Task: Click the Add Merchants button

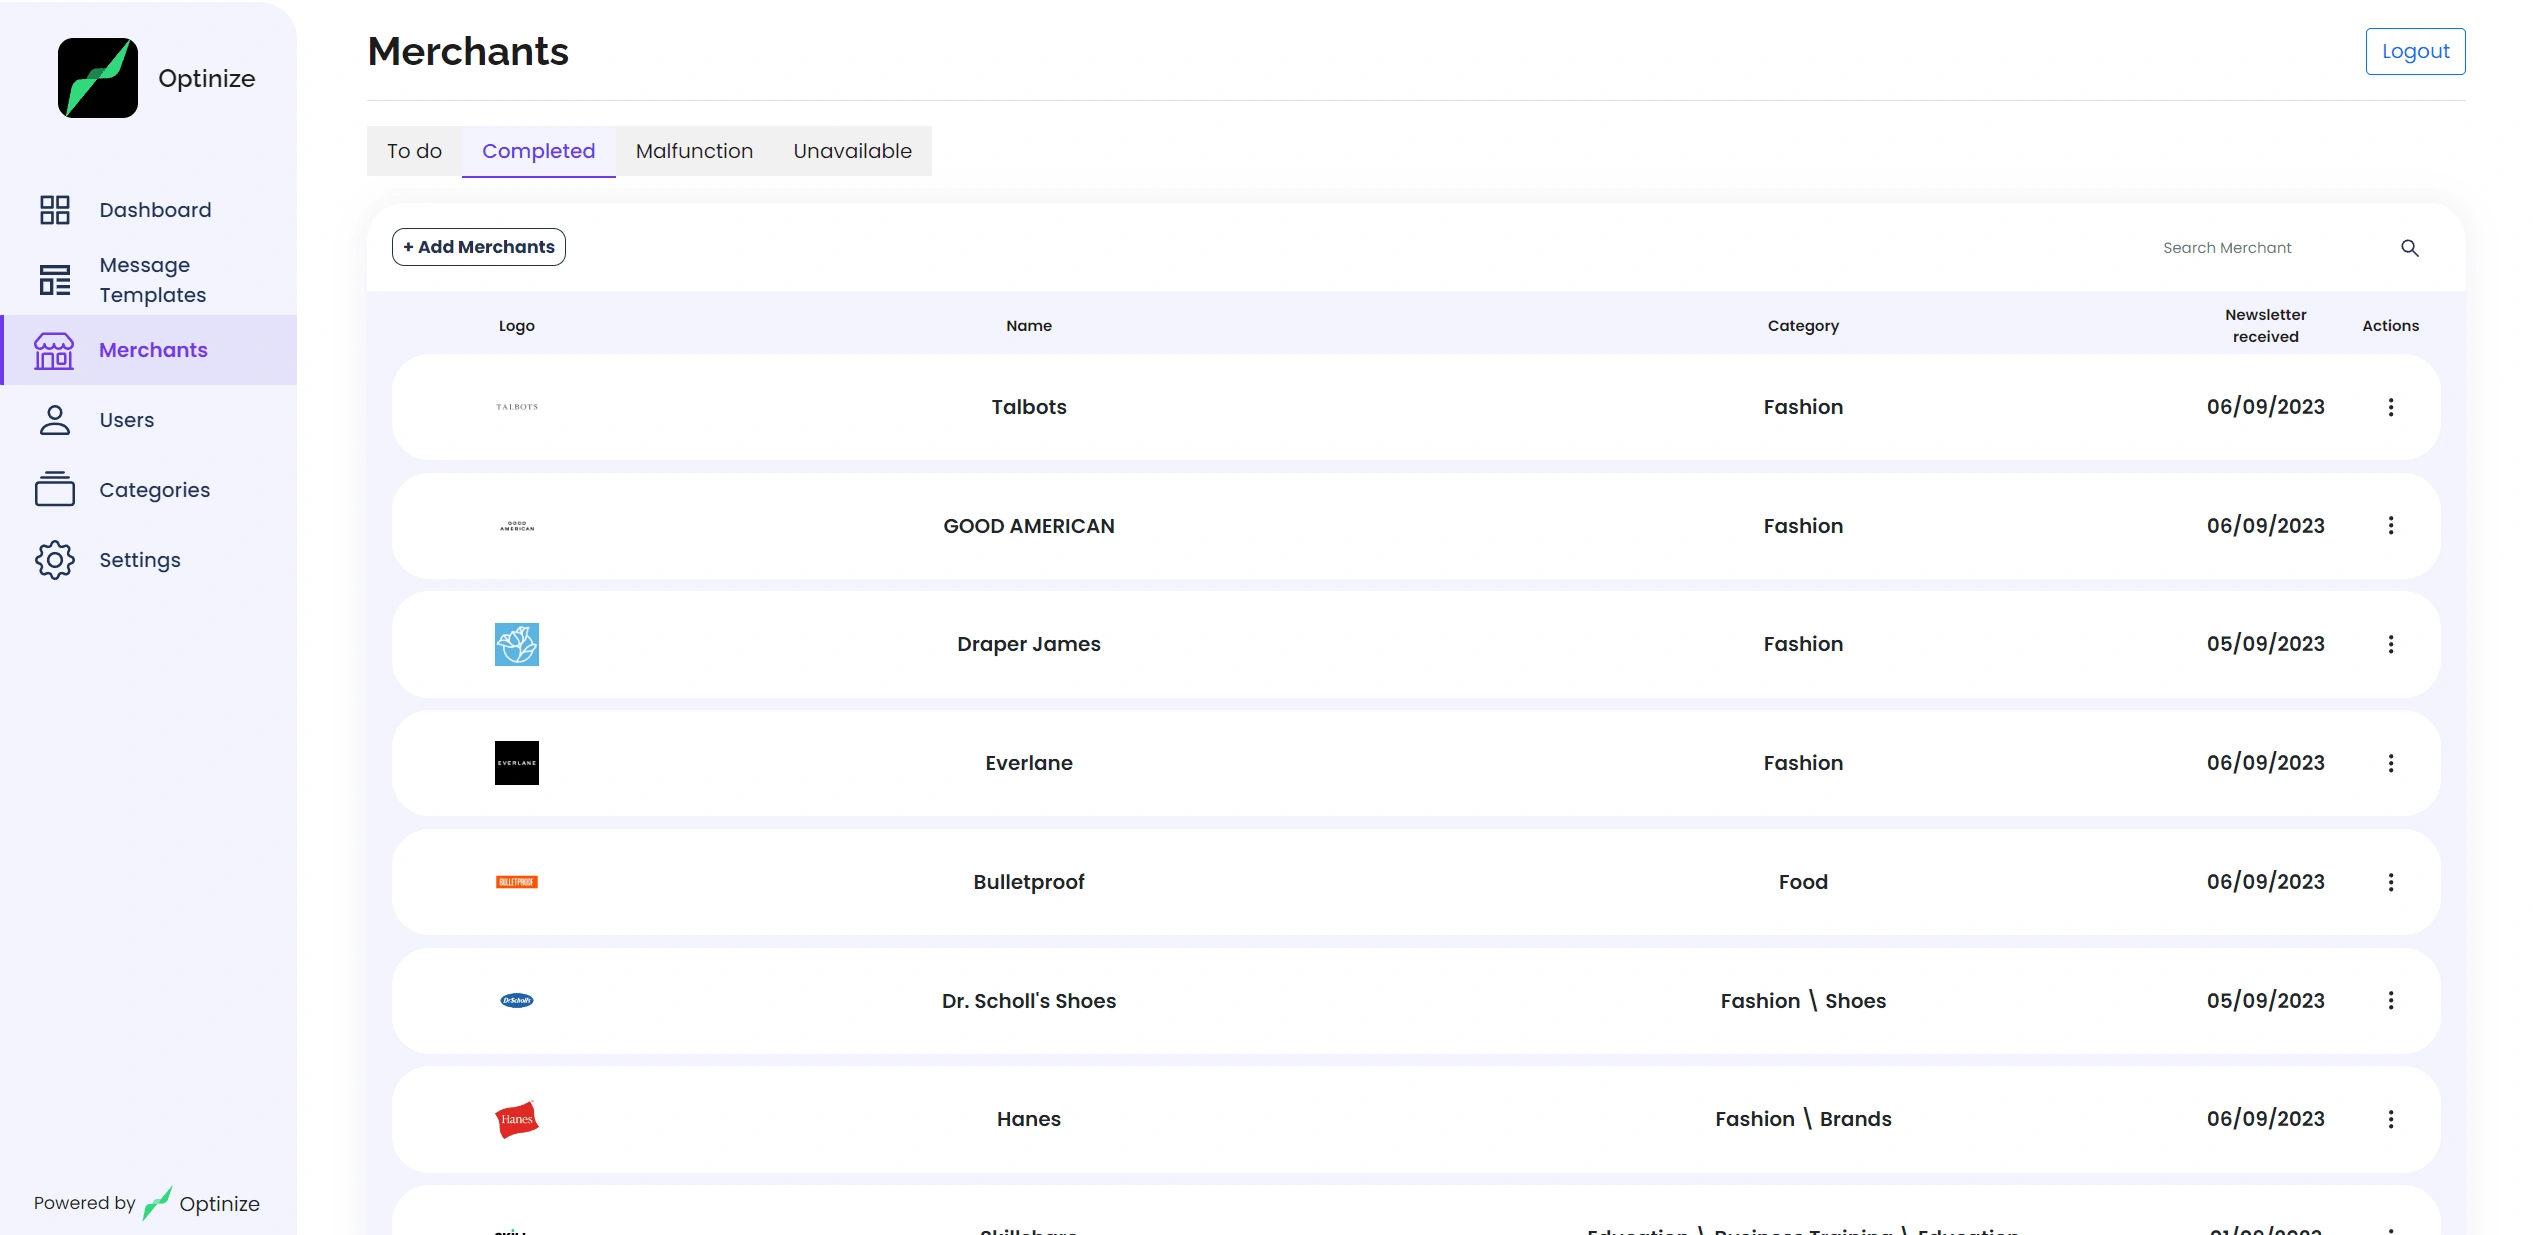Action: [x=478, y=247]
